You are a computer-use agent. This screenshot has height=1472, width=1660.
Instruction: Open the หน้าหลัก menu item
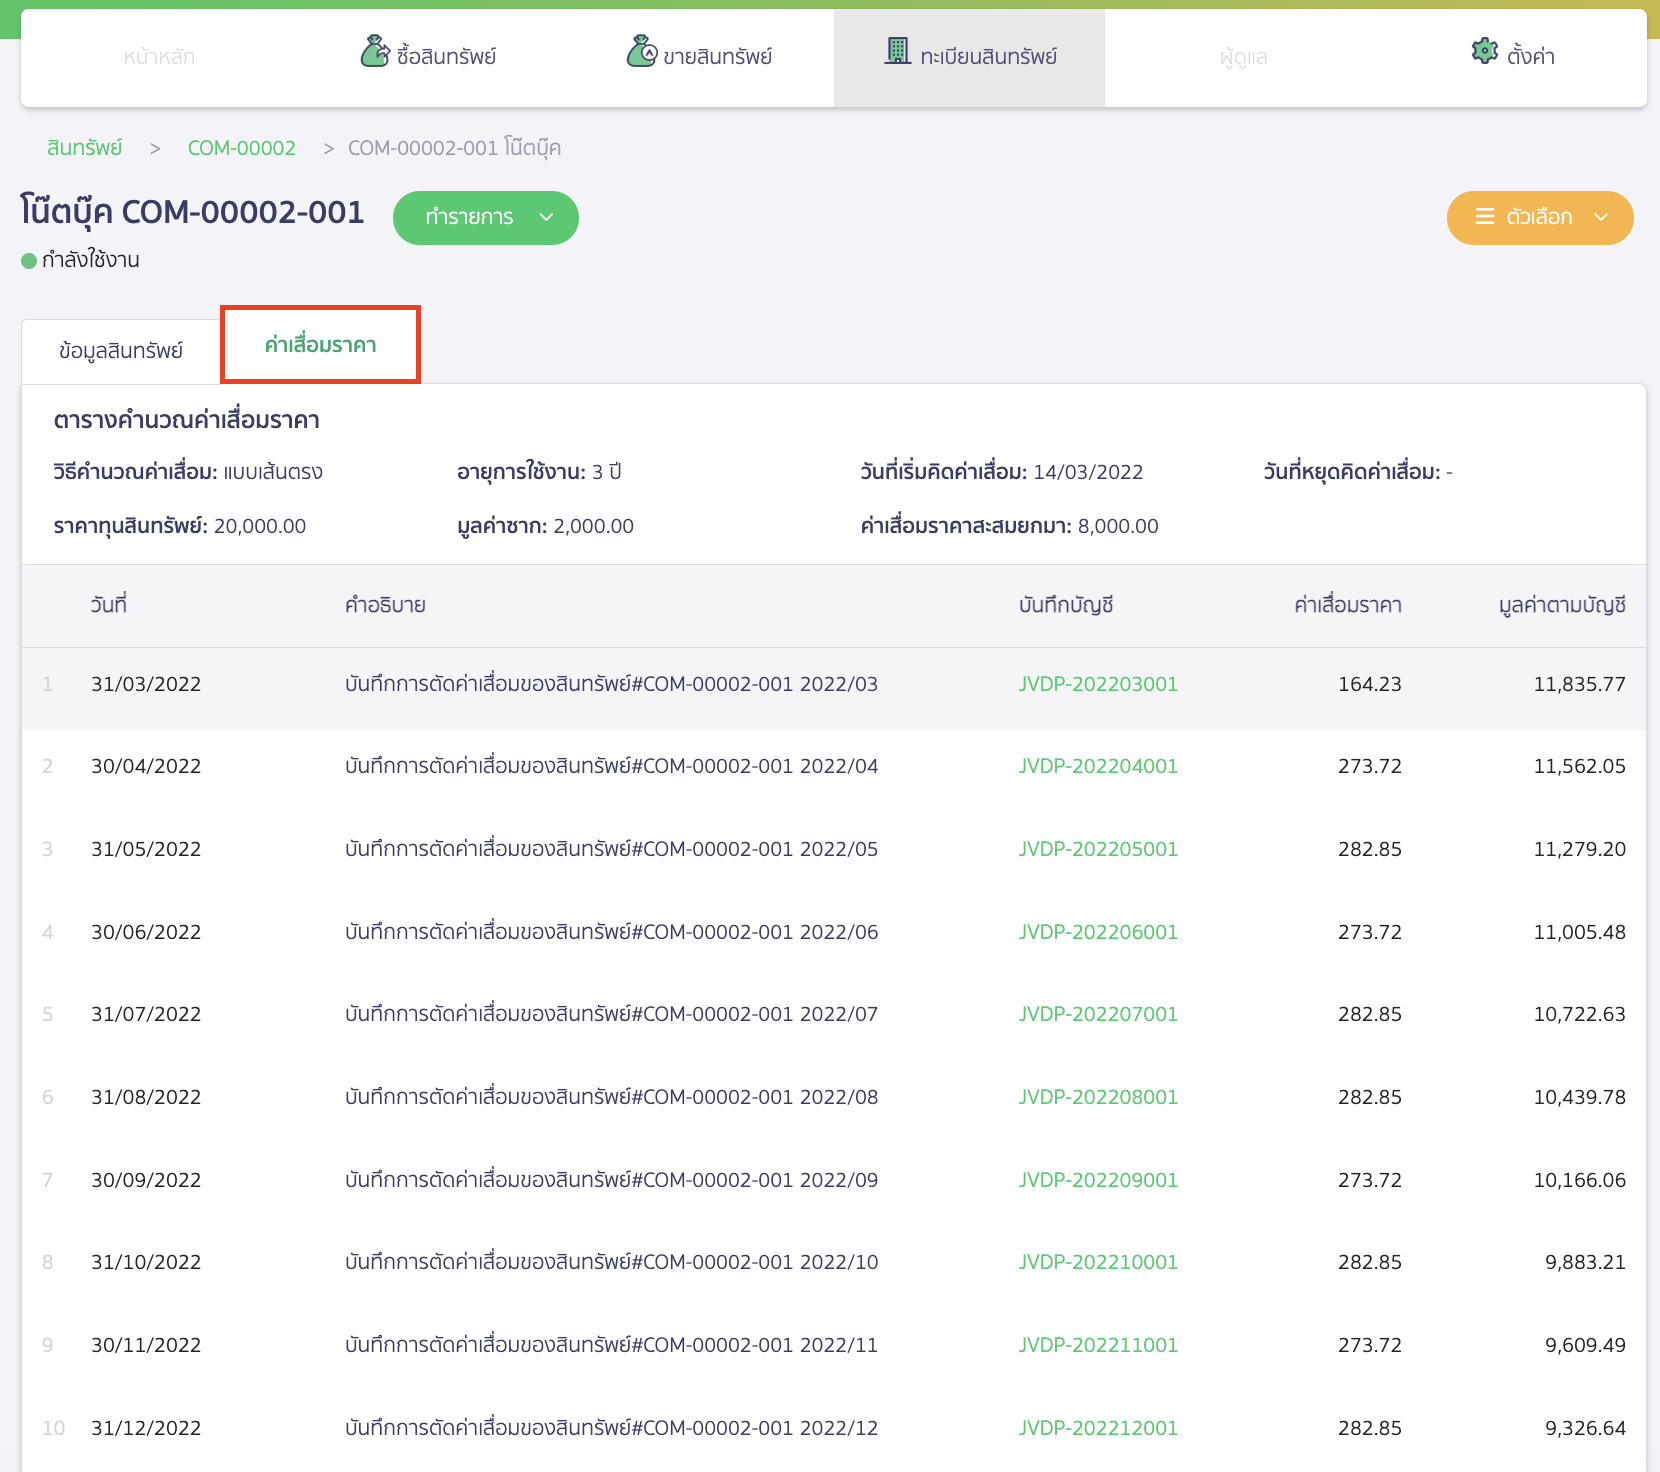[x=159, y=57]
